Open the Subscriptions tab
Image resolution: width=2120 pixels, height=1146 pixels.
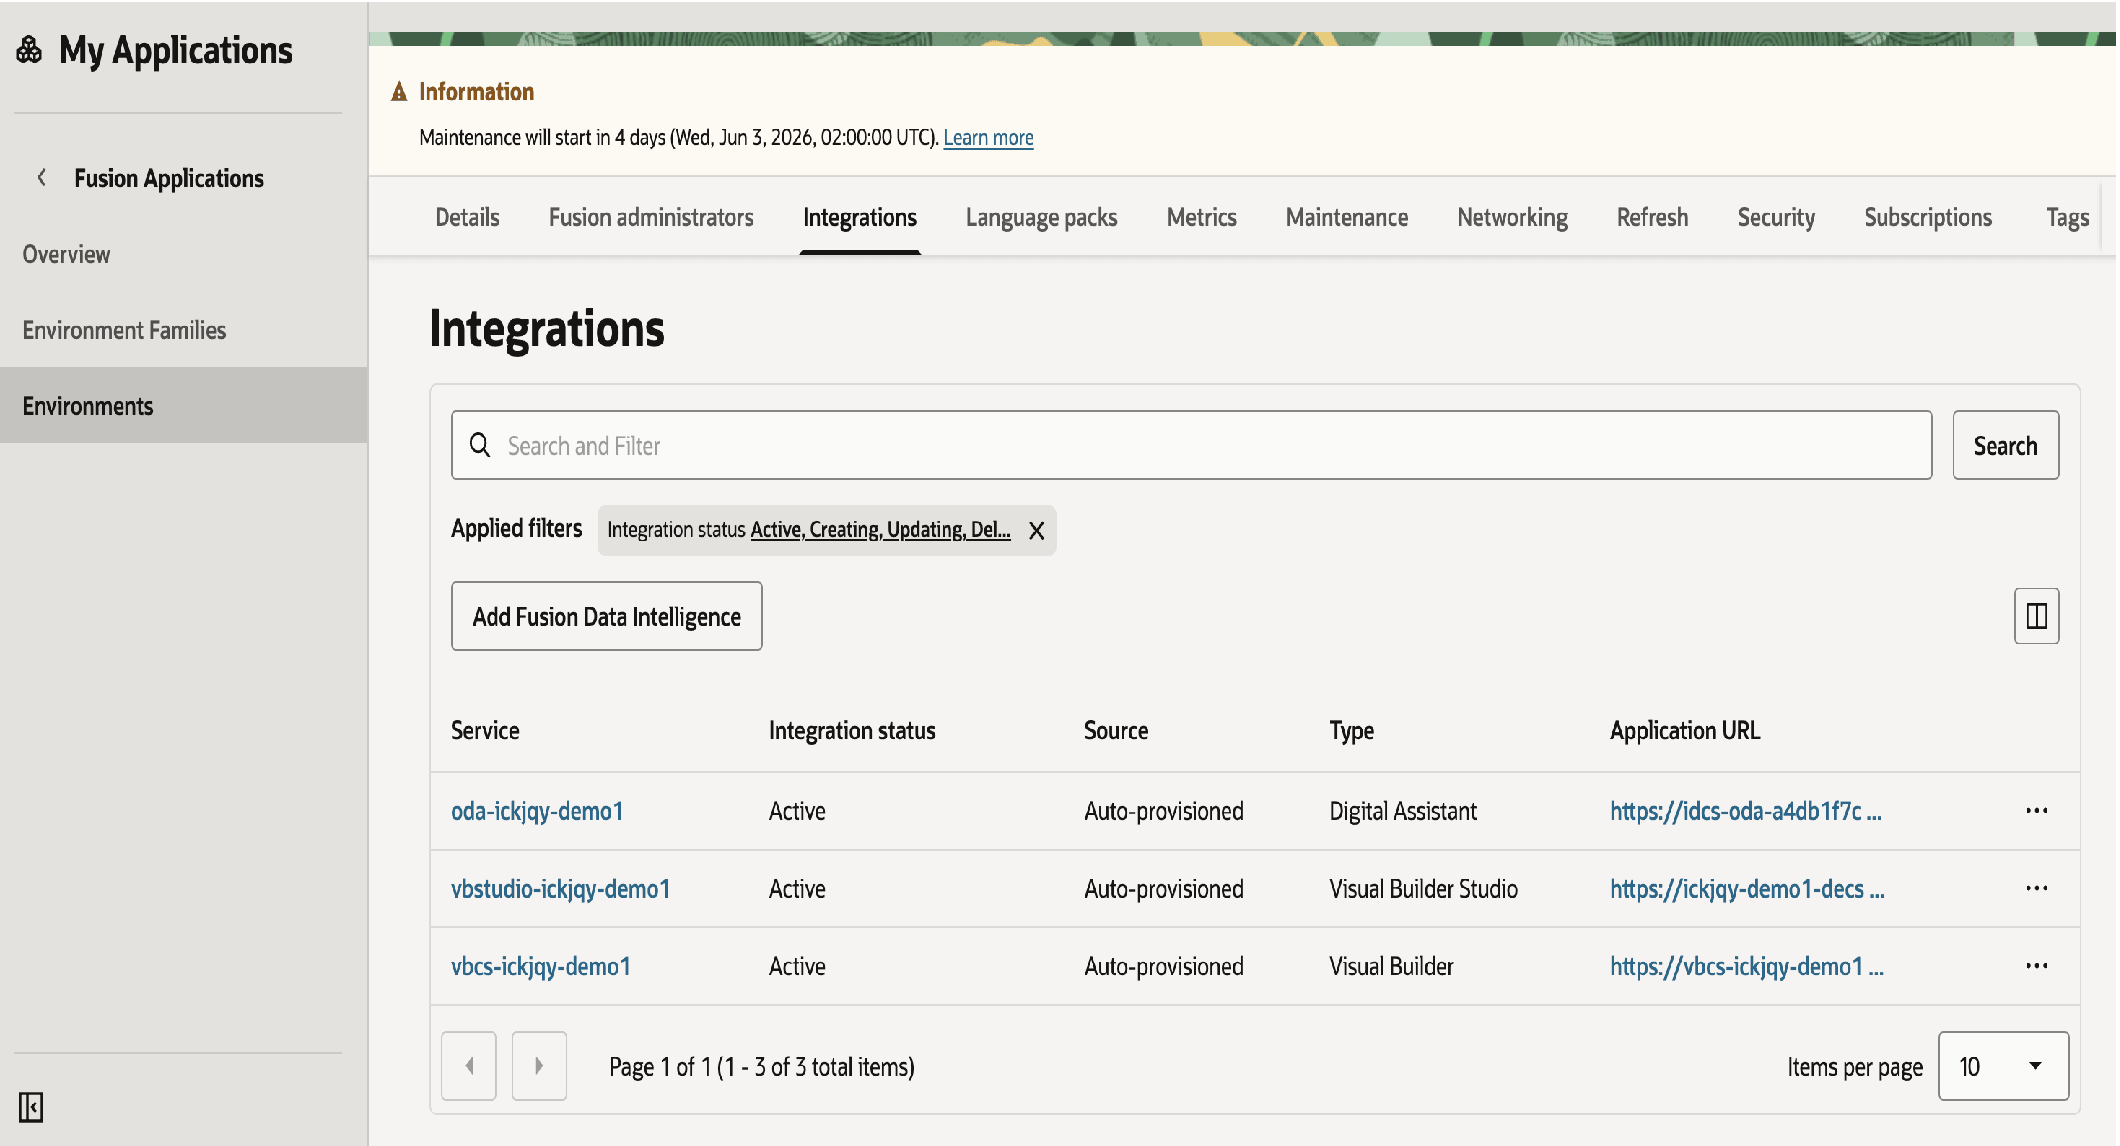(x=1928, y=217)
